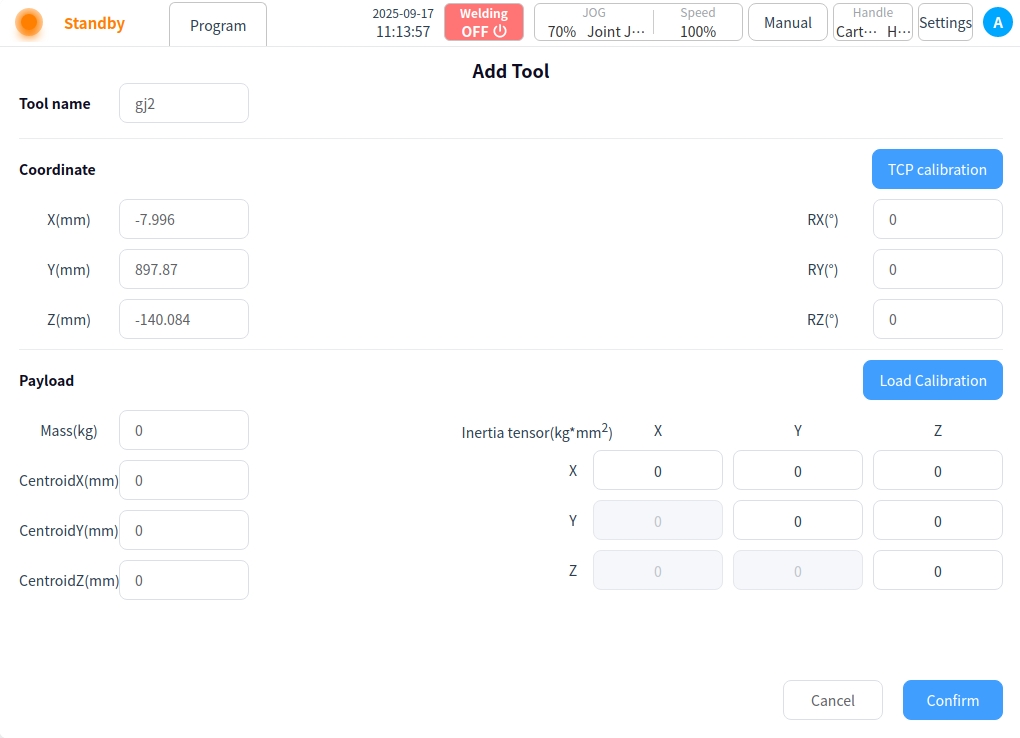Image resolution: width=1020 pixels, height=738 pixels.
Task: Select the X(mm) coordinate field
Action: (184, 219)
